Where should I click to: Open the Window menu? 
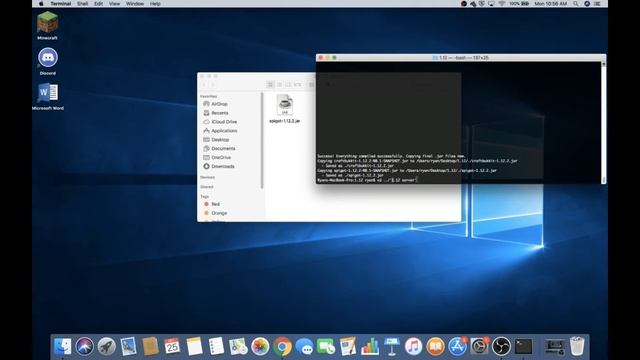(135, 4)
